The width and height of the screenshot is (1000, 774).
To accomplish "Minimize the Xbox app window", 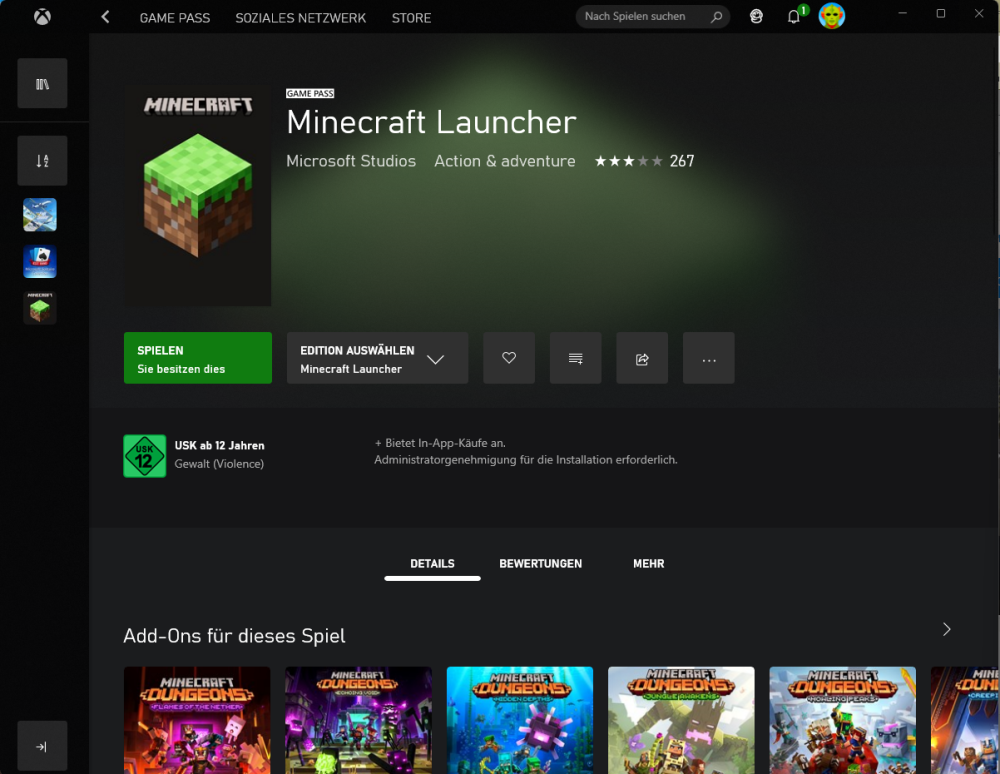I will 902,13.
